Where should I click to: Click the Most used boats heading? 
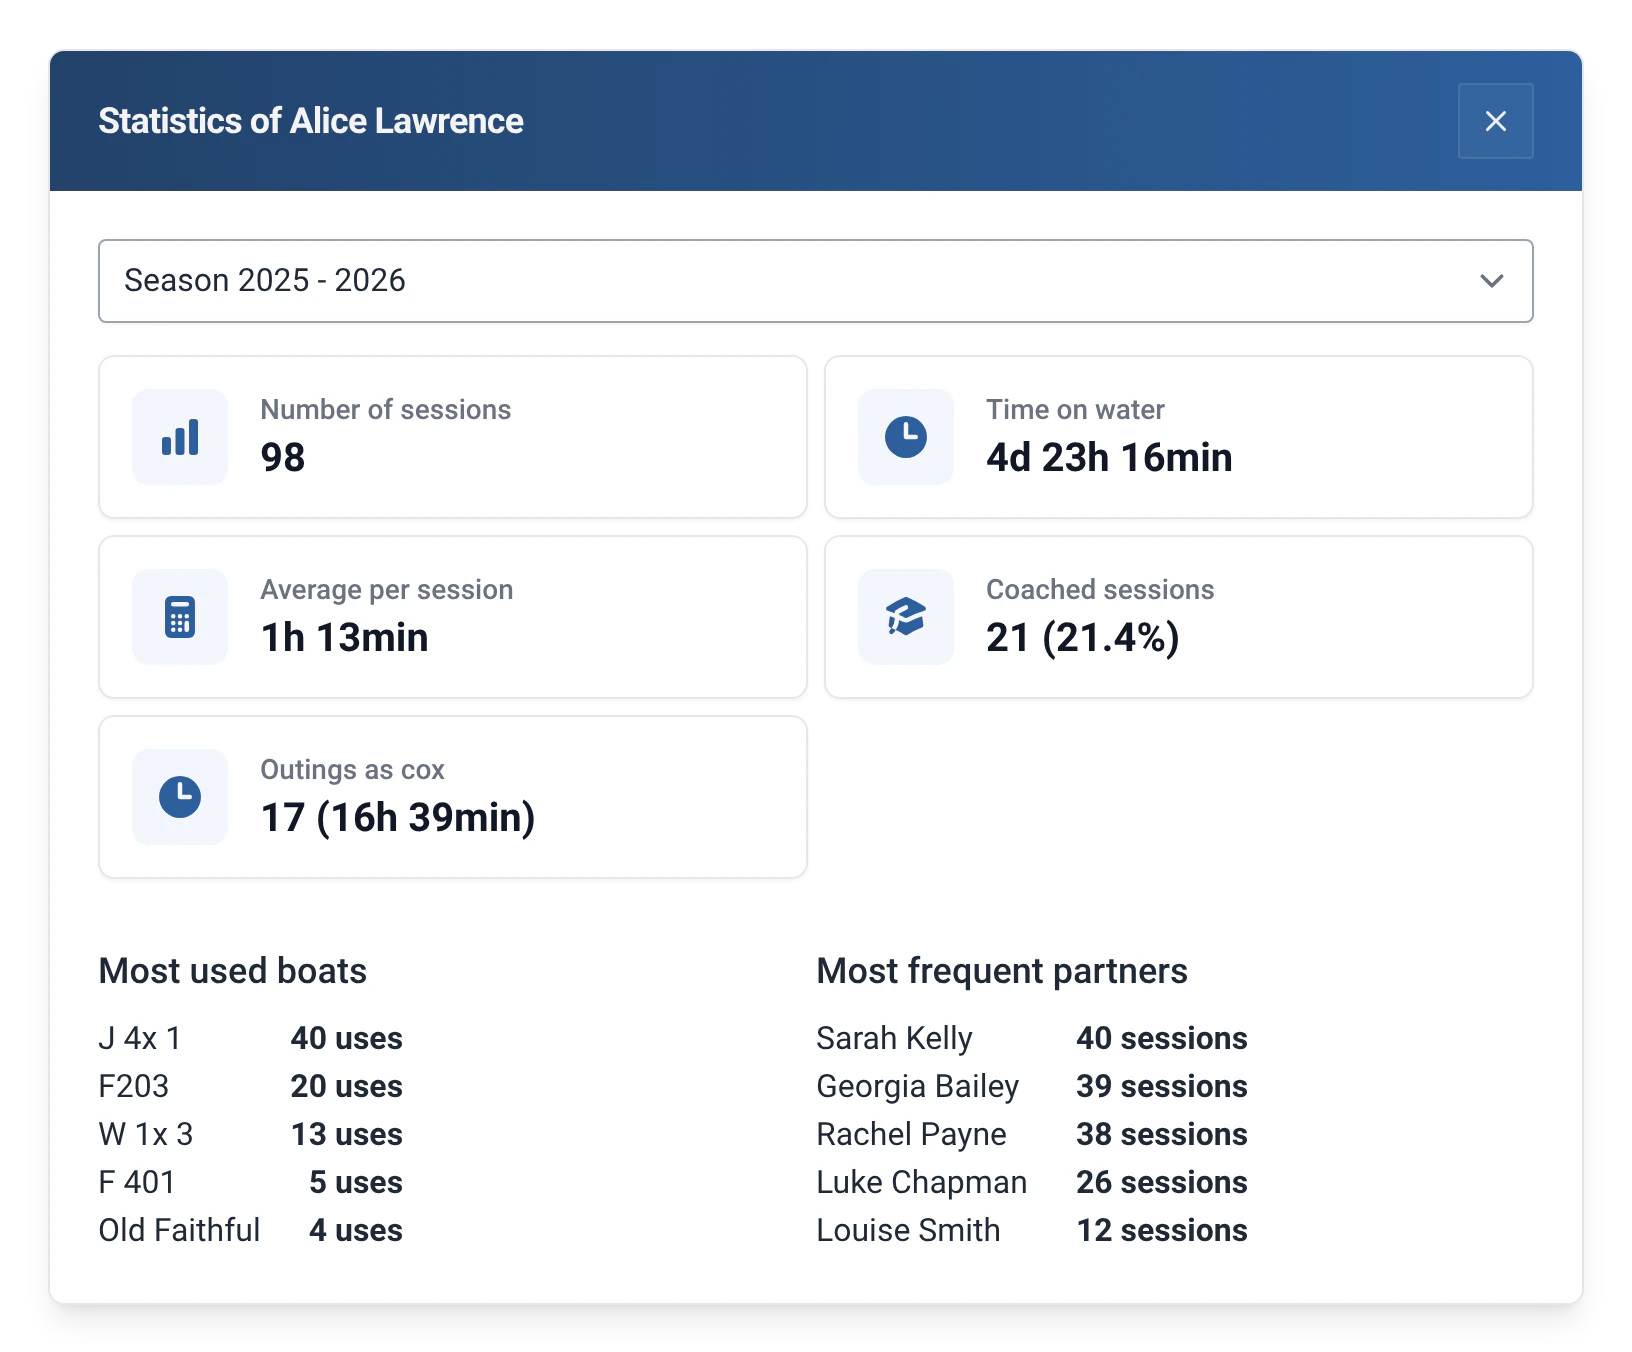pyautogui.click(x=233, y=971)
